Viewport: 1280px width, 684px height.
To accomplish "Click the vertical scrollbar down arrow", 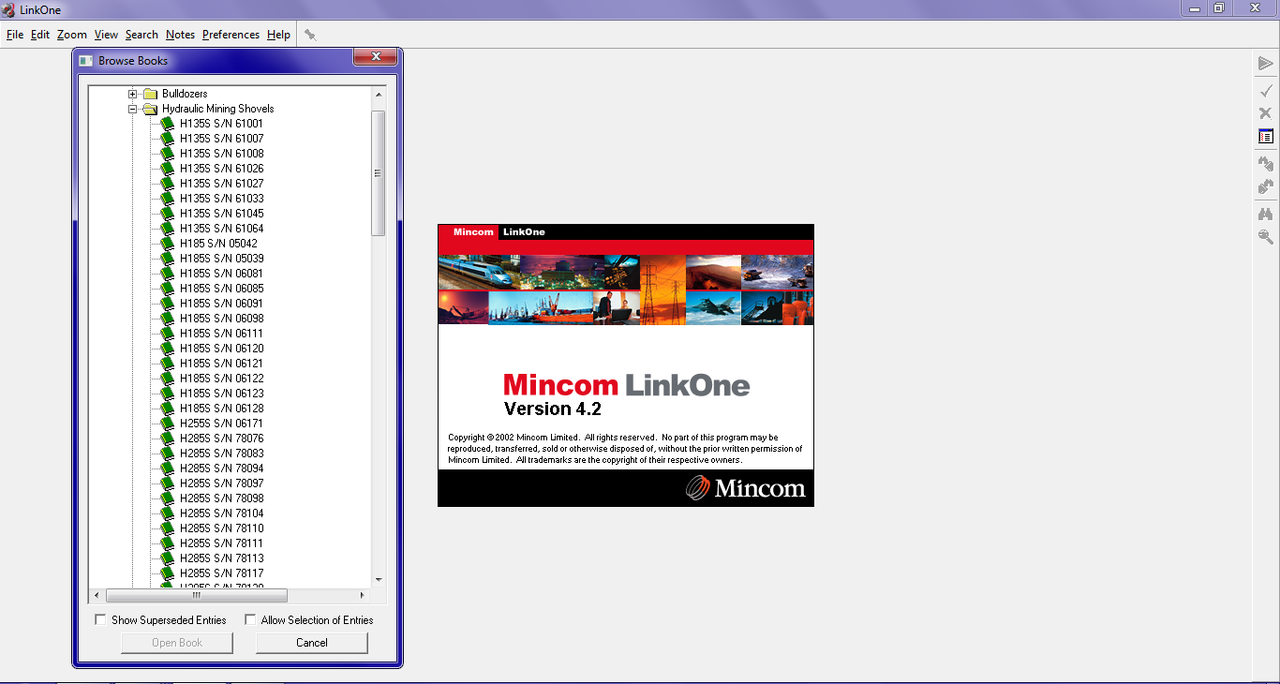I will 378,579.
